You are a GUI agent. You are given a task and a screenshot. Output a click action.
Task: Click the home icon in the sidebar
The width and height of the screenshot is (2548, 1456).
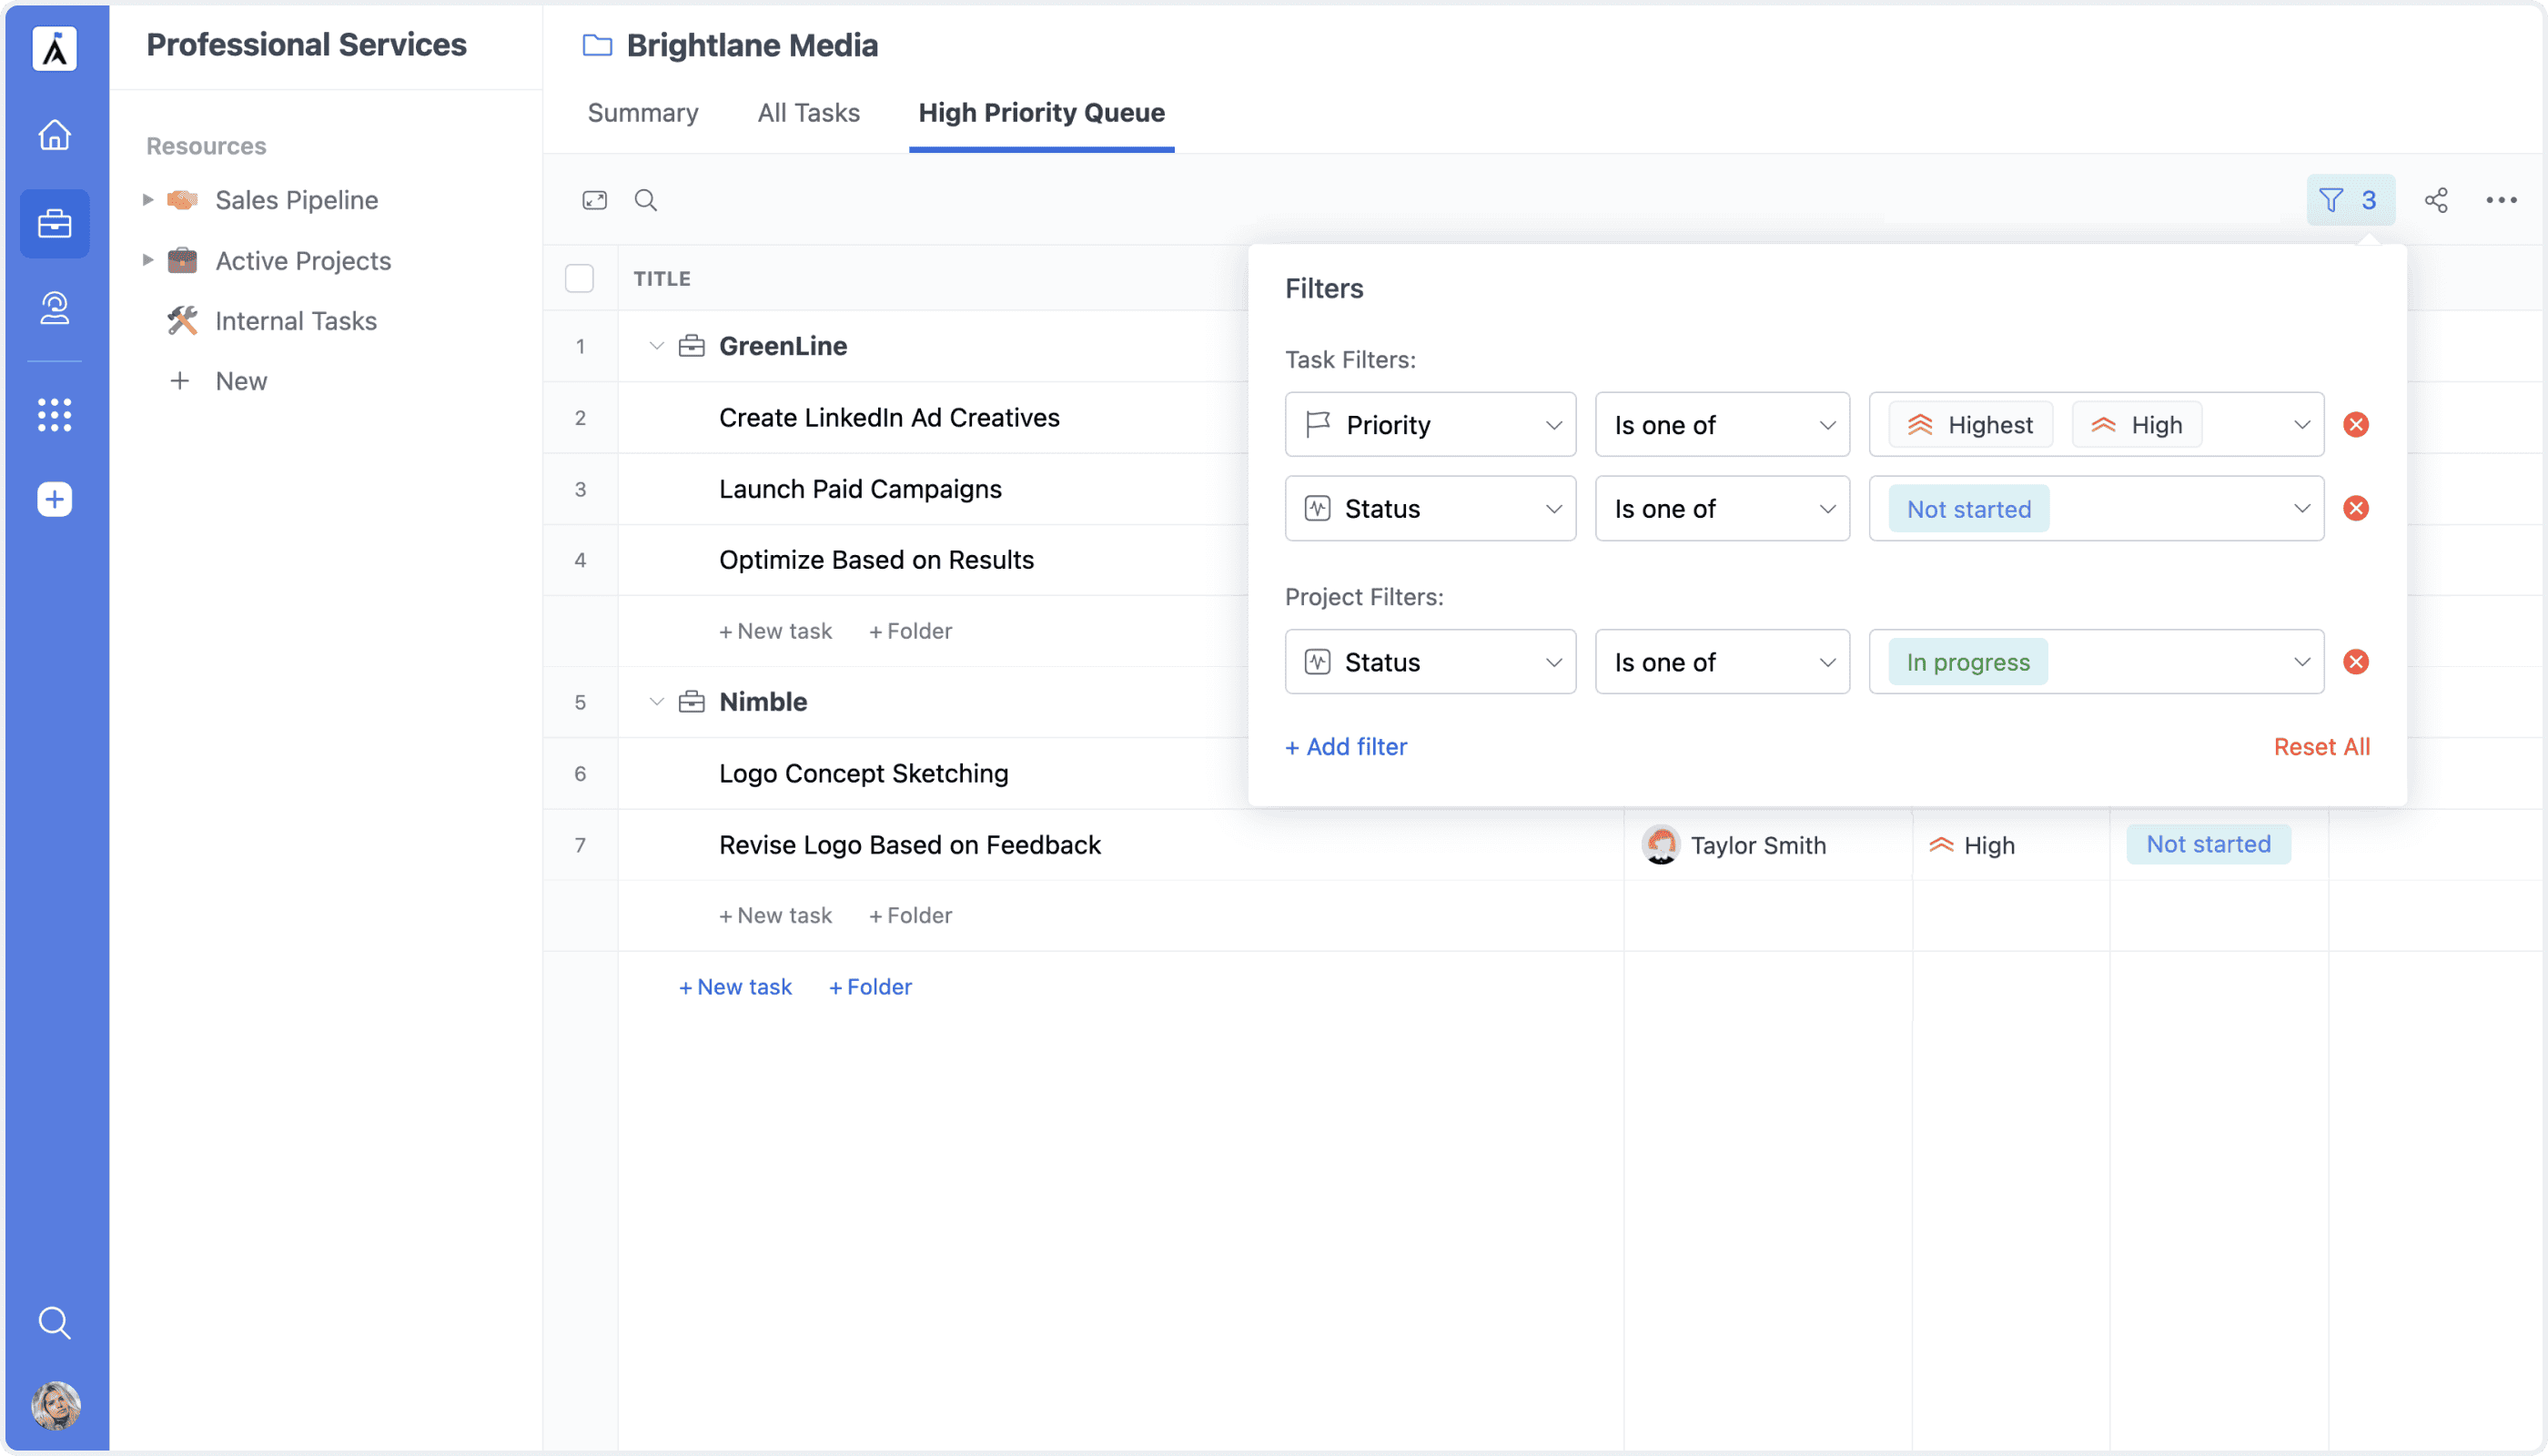54,134
